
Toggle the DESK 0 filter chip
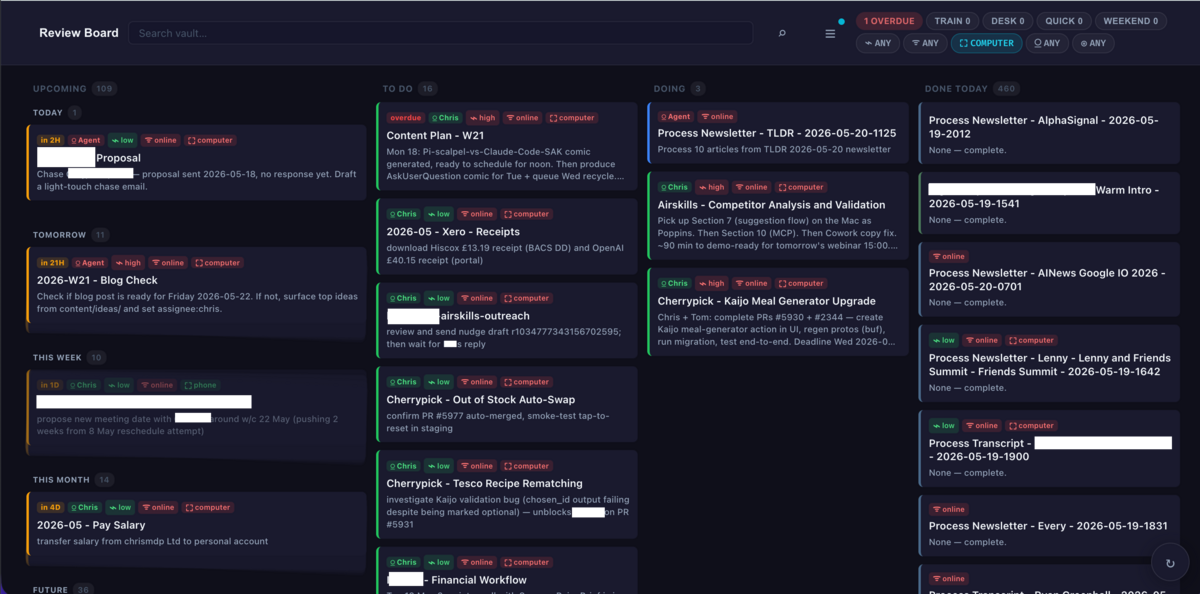coord(1007,21)
